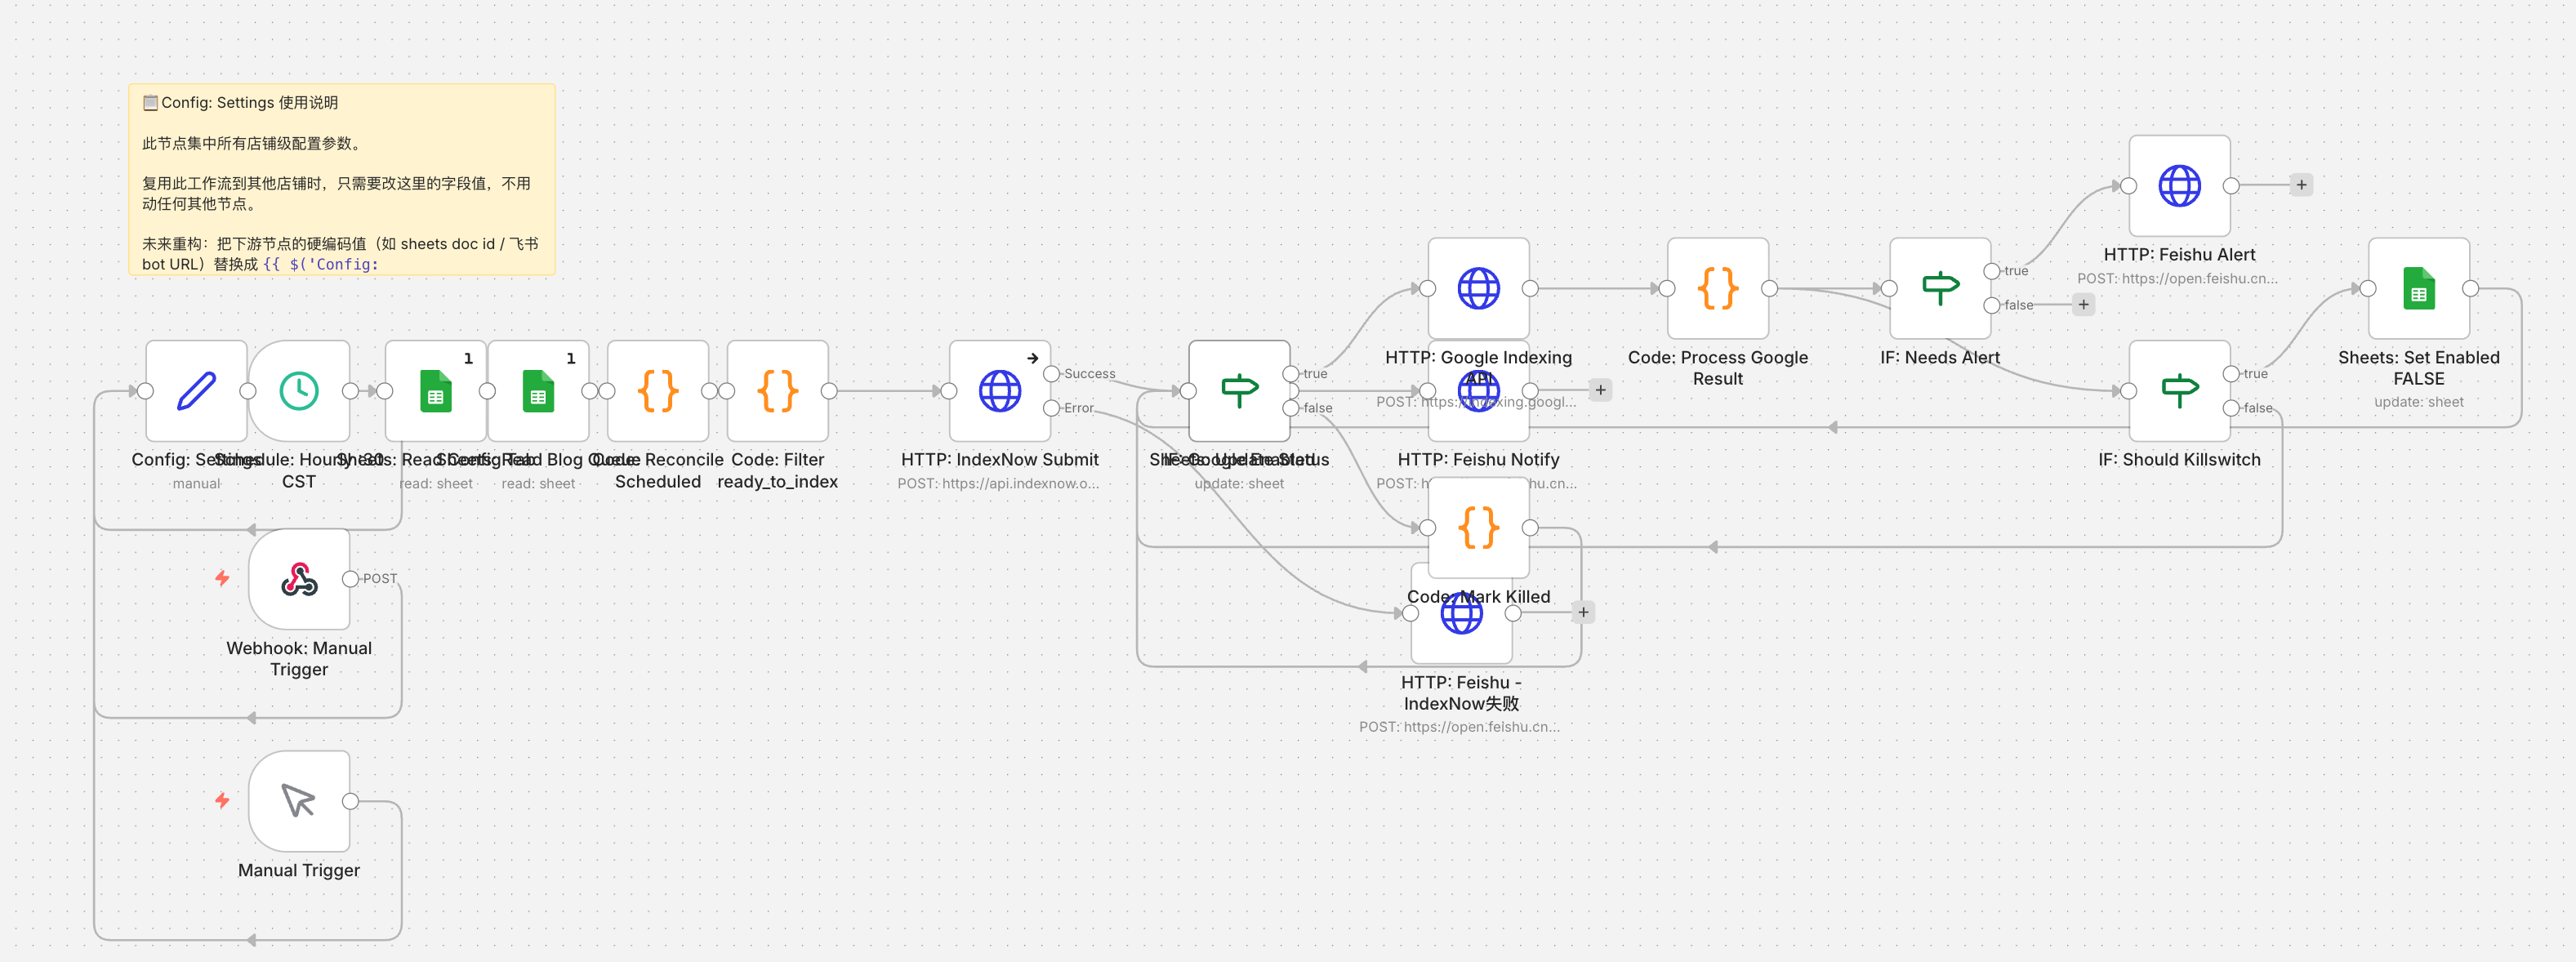Select the Code: Process Google Result node
The image size is (2576, 962).
1718,288
